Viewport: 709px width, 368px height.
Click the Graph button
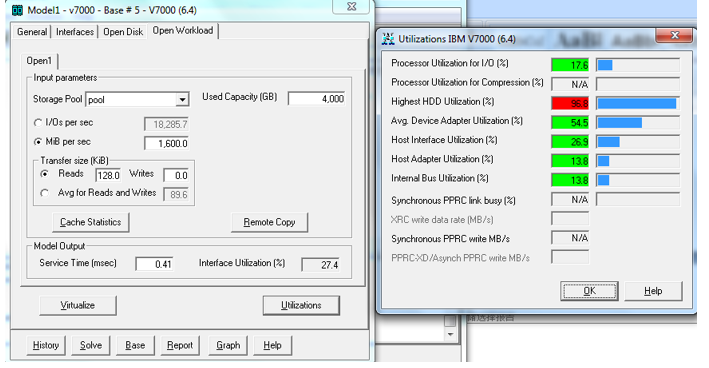point(228,345)
